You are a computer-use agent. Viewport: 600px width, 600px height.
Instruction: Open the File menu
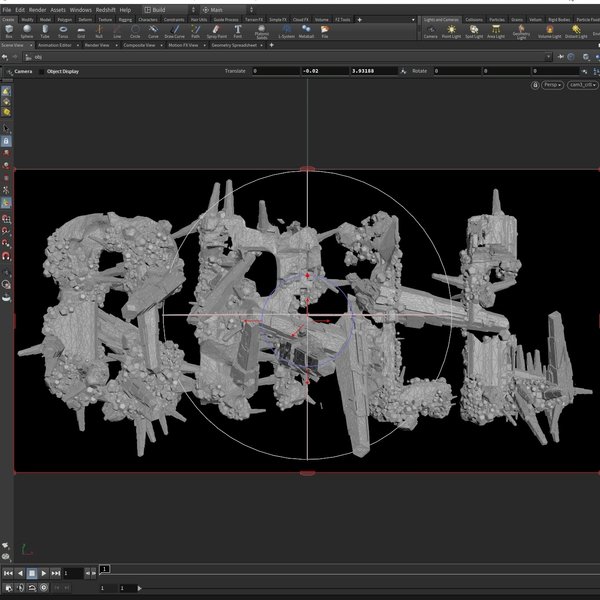click(x=7, y=10)
